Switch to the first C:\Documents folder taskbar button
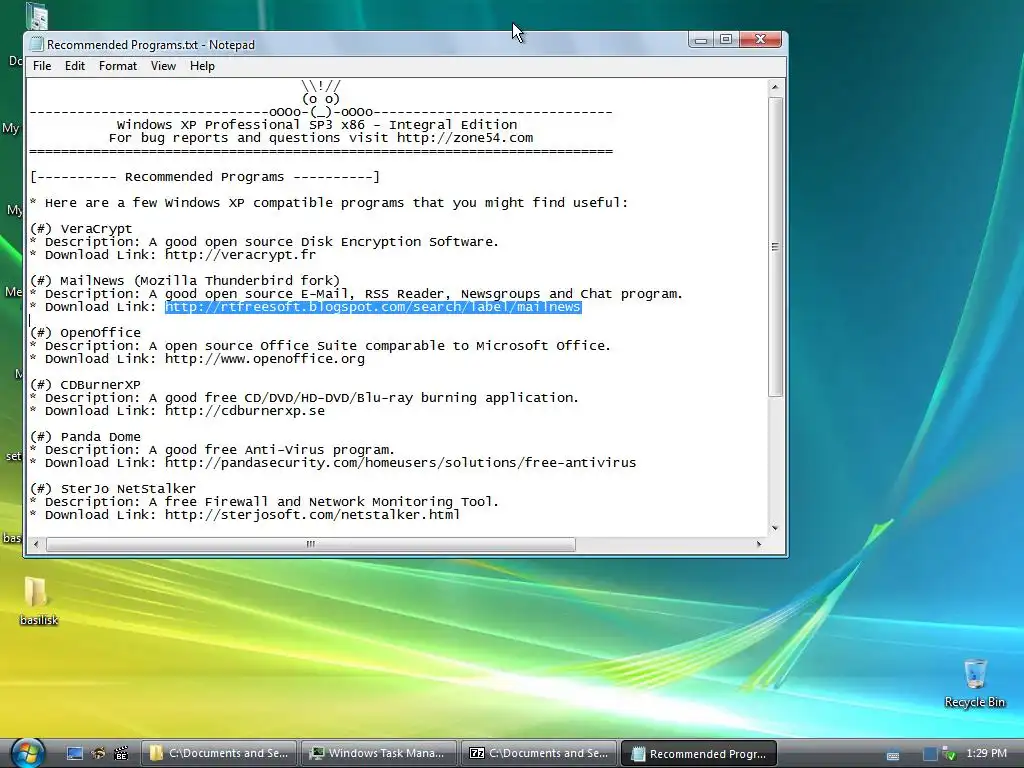The image size is (1024, 768). [x=219, y=753]
